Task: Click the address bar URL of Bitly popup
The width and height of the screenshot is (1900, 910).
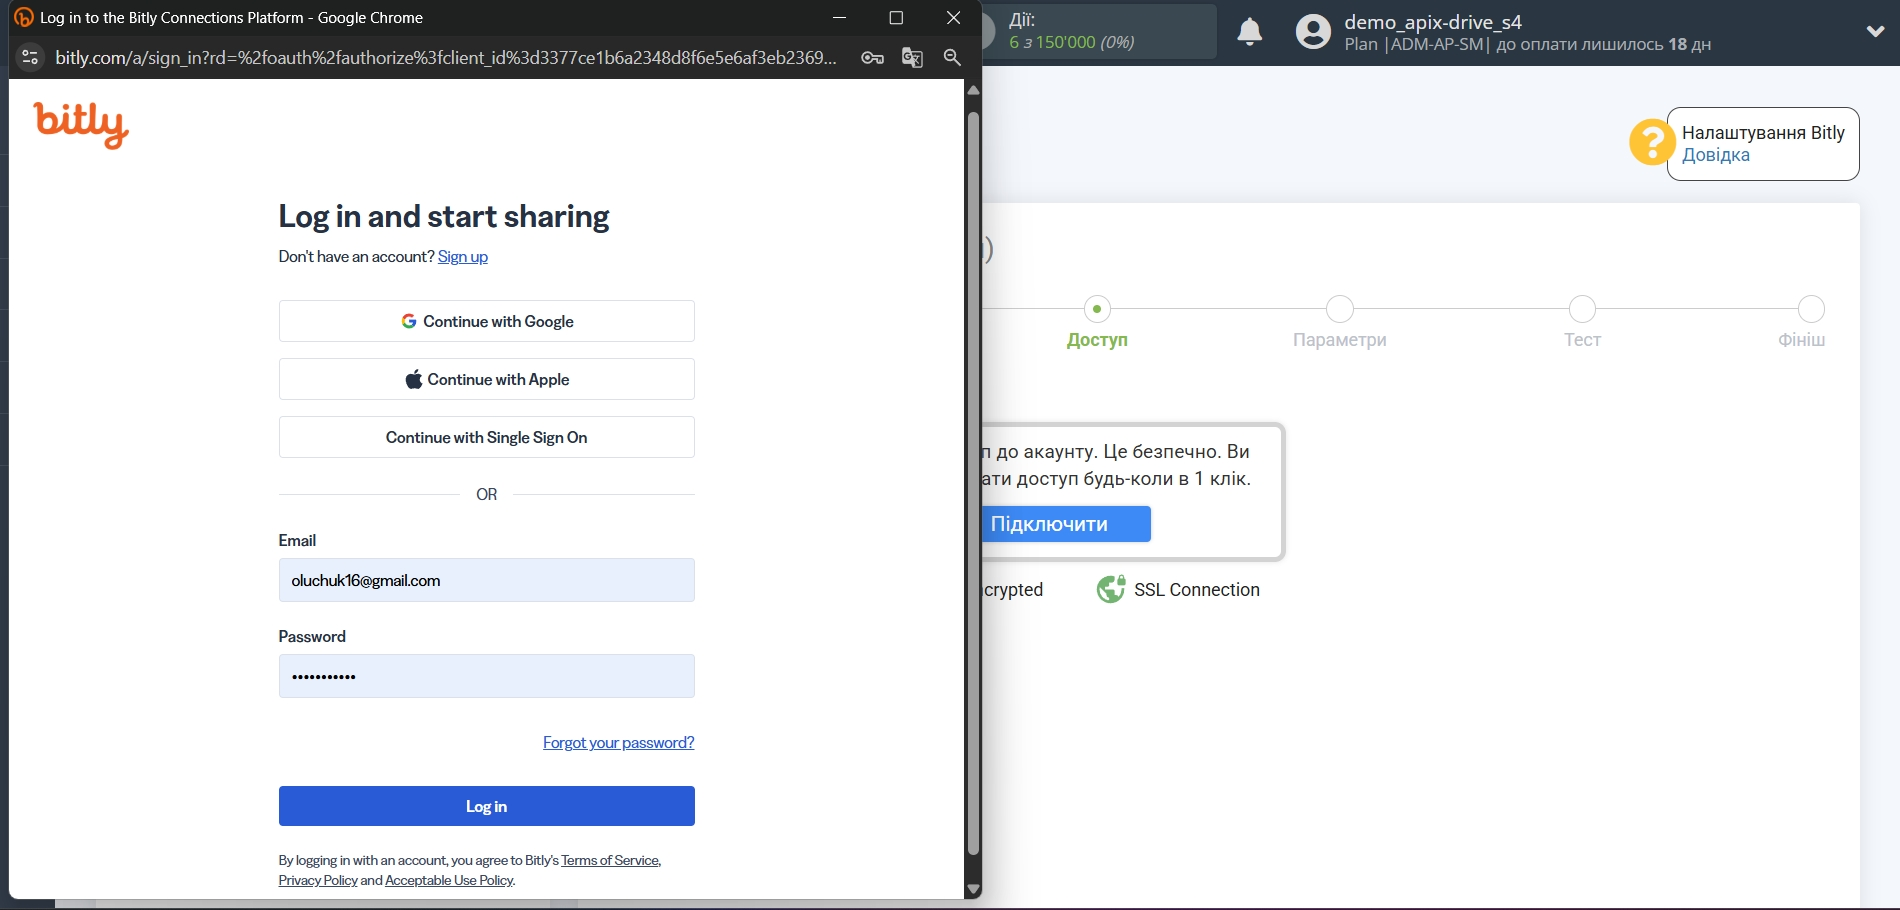Action: (x=446, y=58)
